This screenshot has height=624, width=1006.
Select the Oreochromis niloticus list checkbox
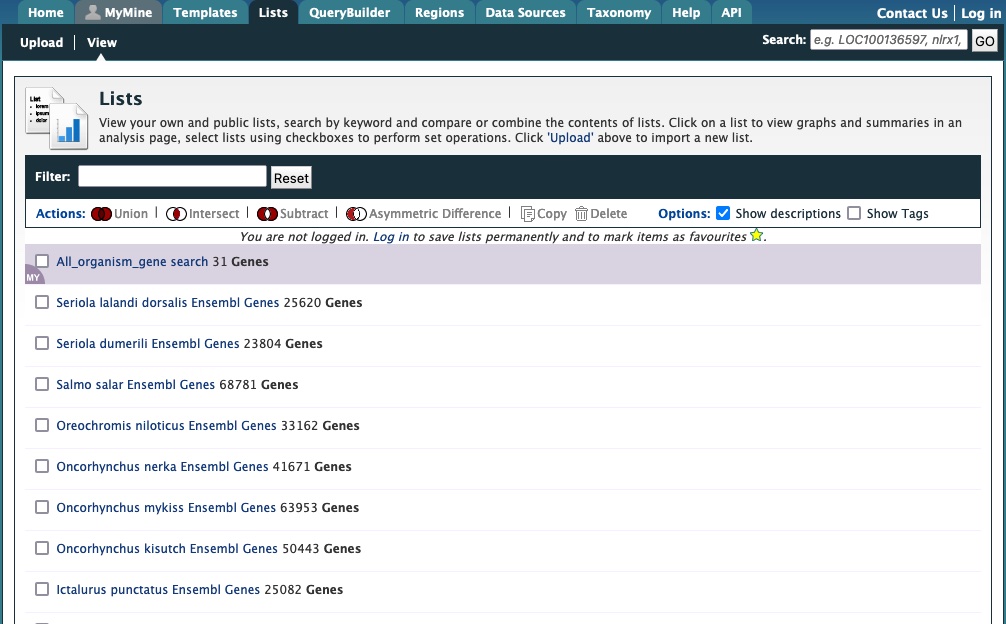click(42, 425)
